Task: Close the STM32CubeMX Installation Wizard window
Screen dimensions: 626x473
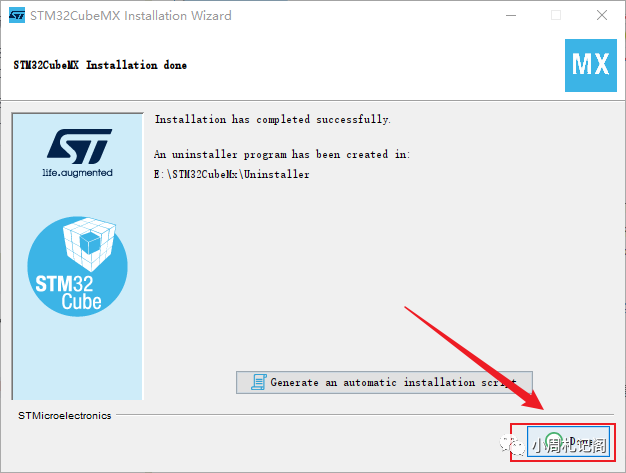Action: [x=602, y=16]
